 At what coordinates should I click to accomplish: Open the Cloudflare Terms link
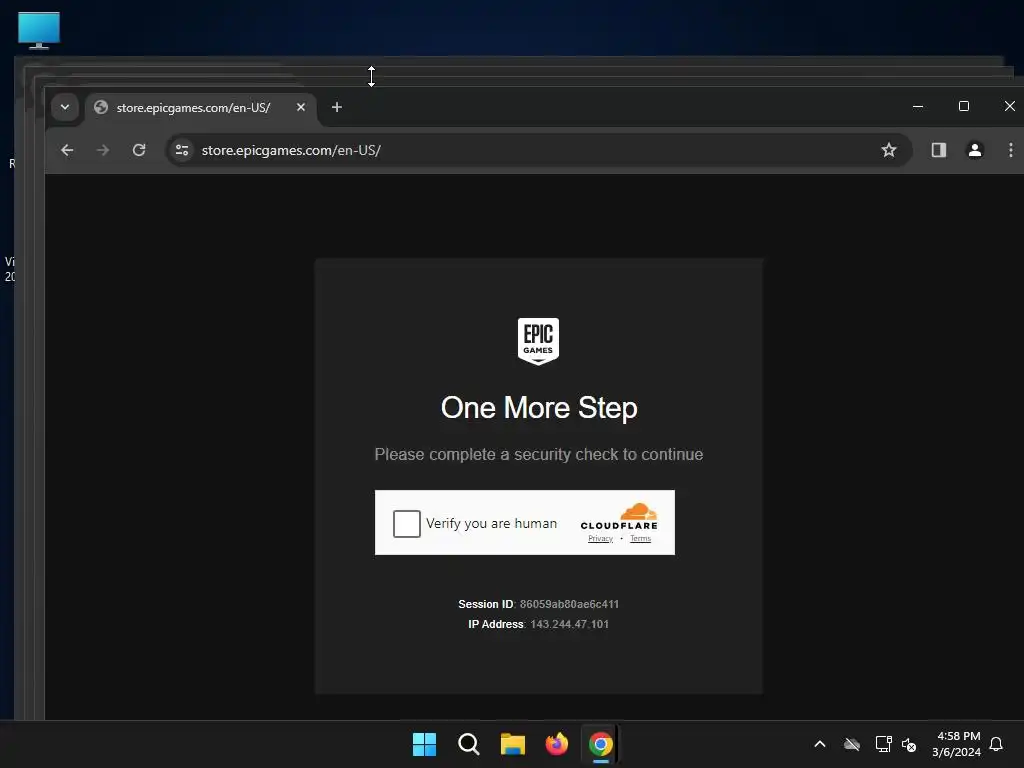click(x=640, y=539)
